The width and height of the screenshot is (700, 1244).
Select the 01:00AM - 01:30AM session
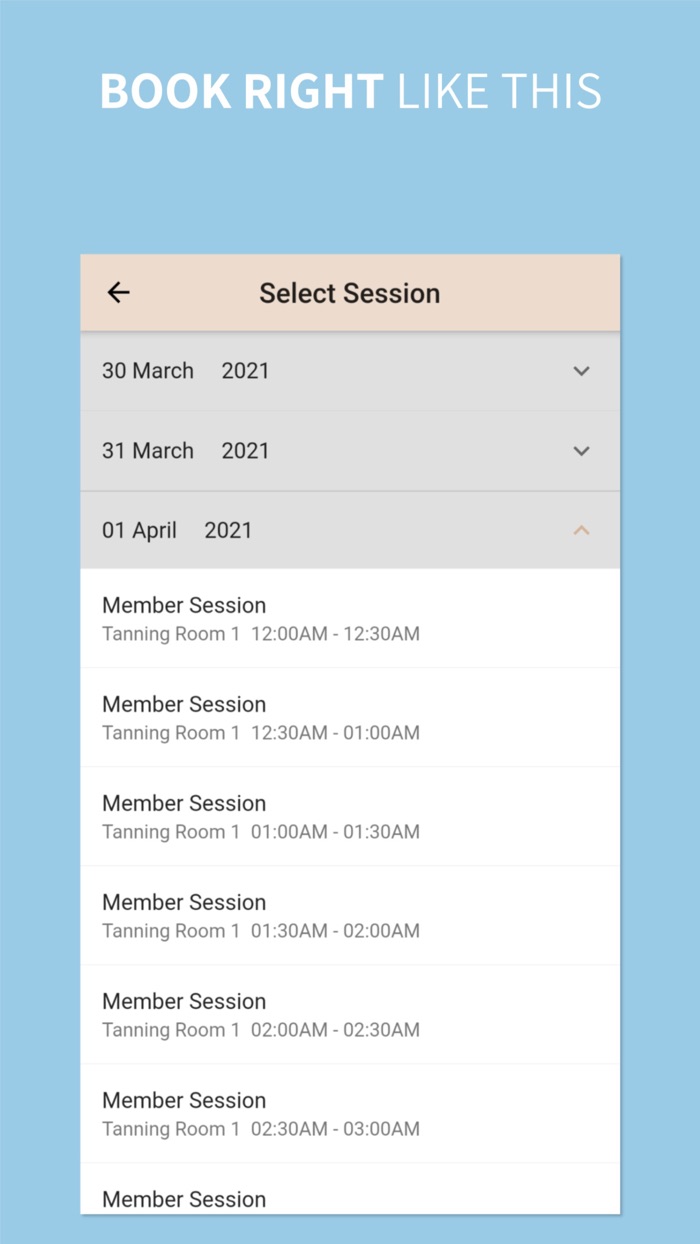click(260, 816)
